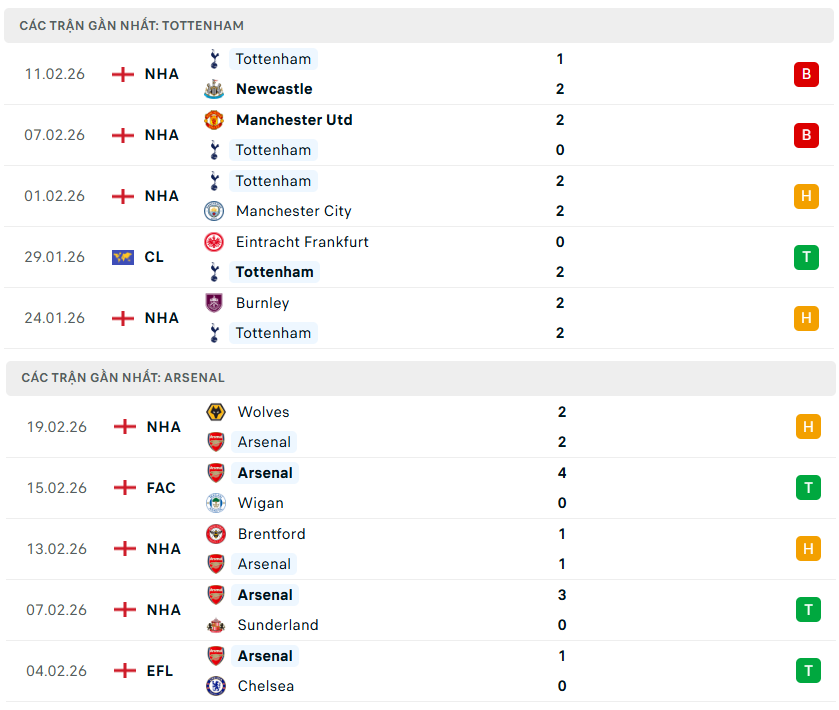Click the orange H badge for Brentford match
Image resolution: width=839 pixels, height=710 pixels.
click(807, 548)
